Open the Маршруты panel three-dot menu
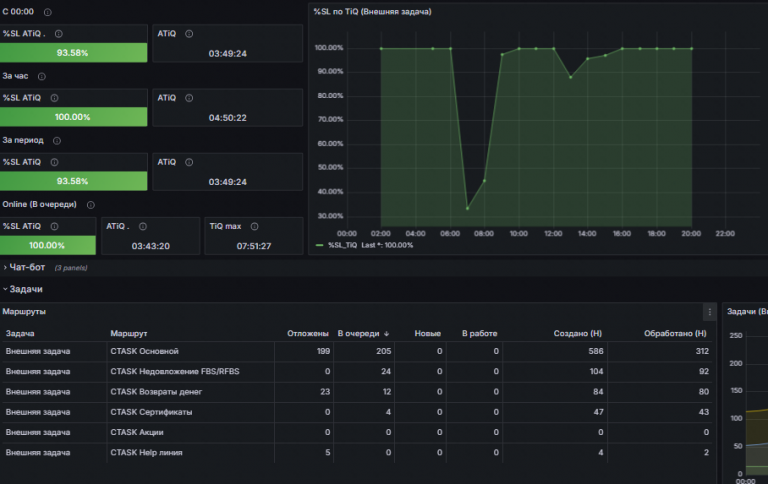The height and width of the screenshot is (484, 768). click(x=710, y=312)
